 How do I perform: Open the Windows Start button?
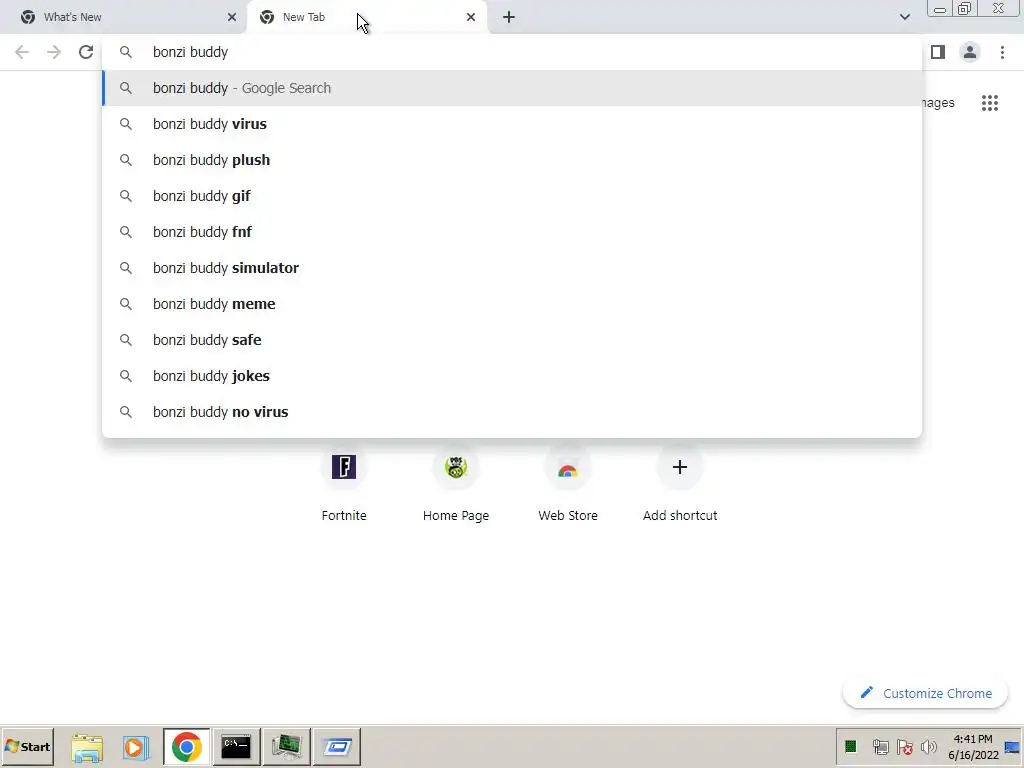(27, 746)
